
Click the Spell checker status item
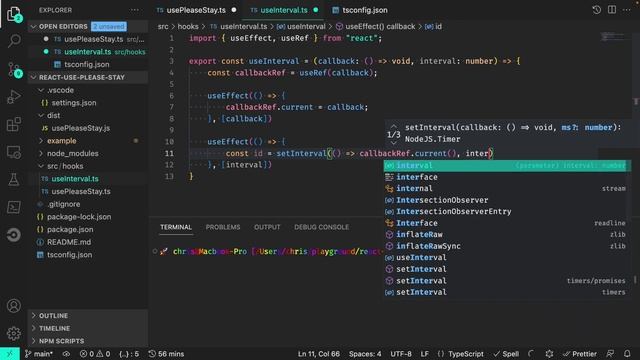(x=506, y=354)
